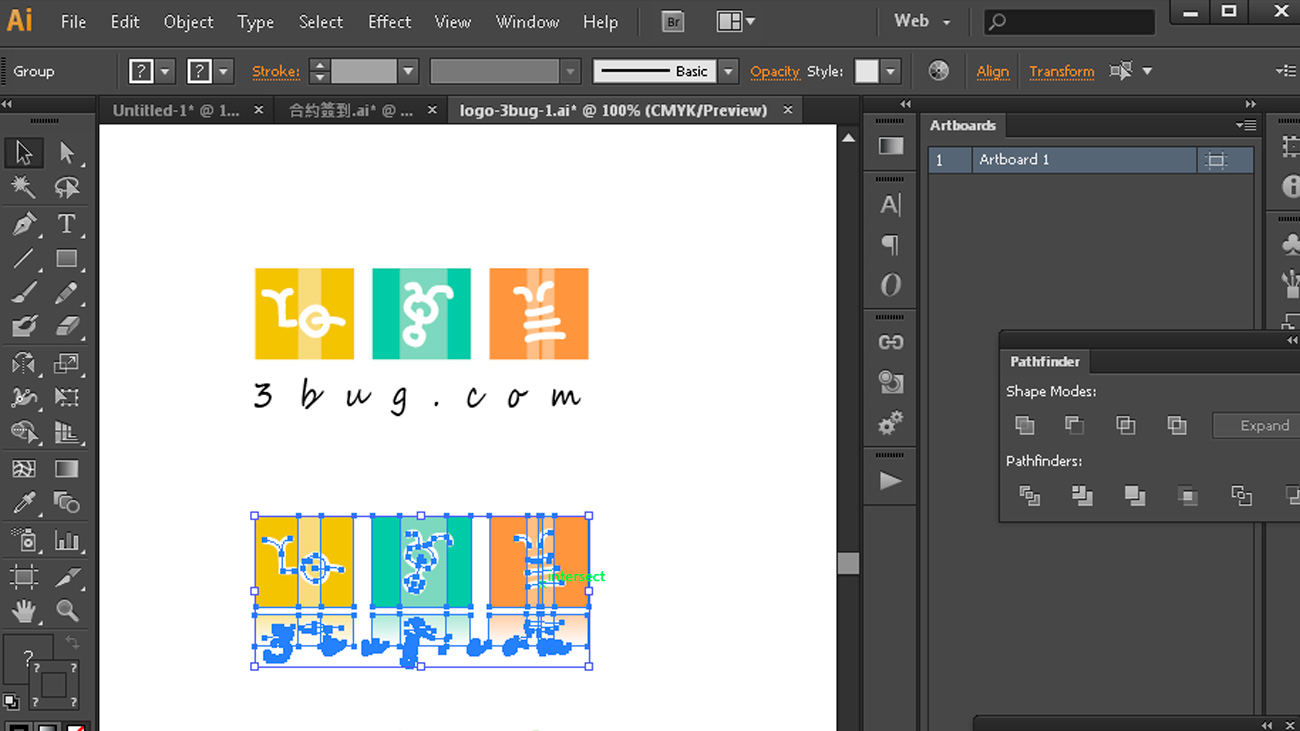Image resolution: width=1300 pixels, height=731 pixels.
Task: Select the Pencil tool
Action: pos(67,293)
